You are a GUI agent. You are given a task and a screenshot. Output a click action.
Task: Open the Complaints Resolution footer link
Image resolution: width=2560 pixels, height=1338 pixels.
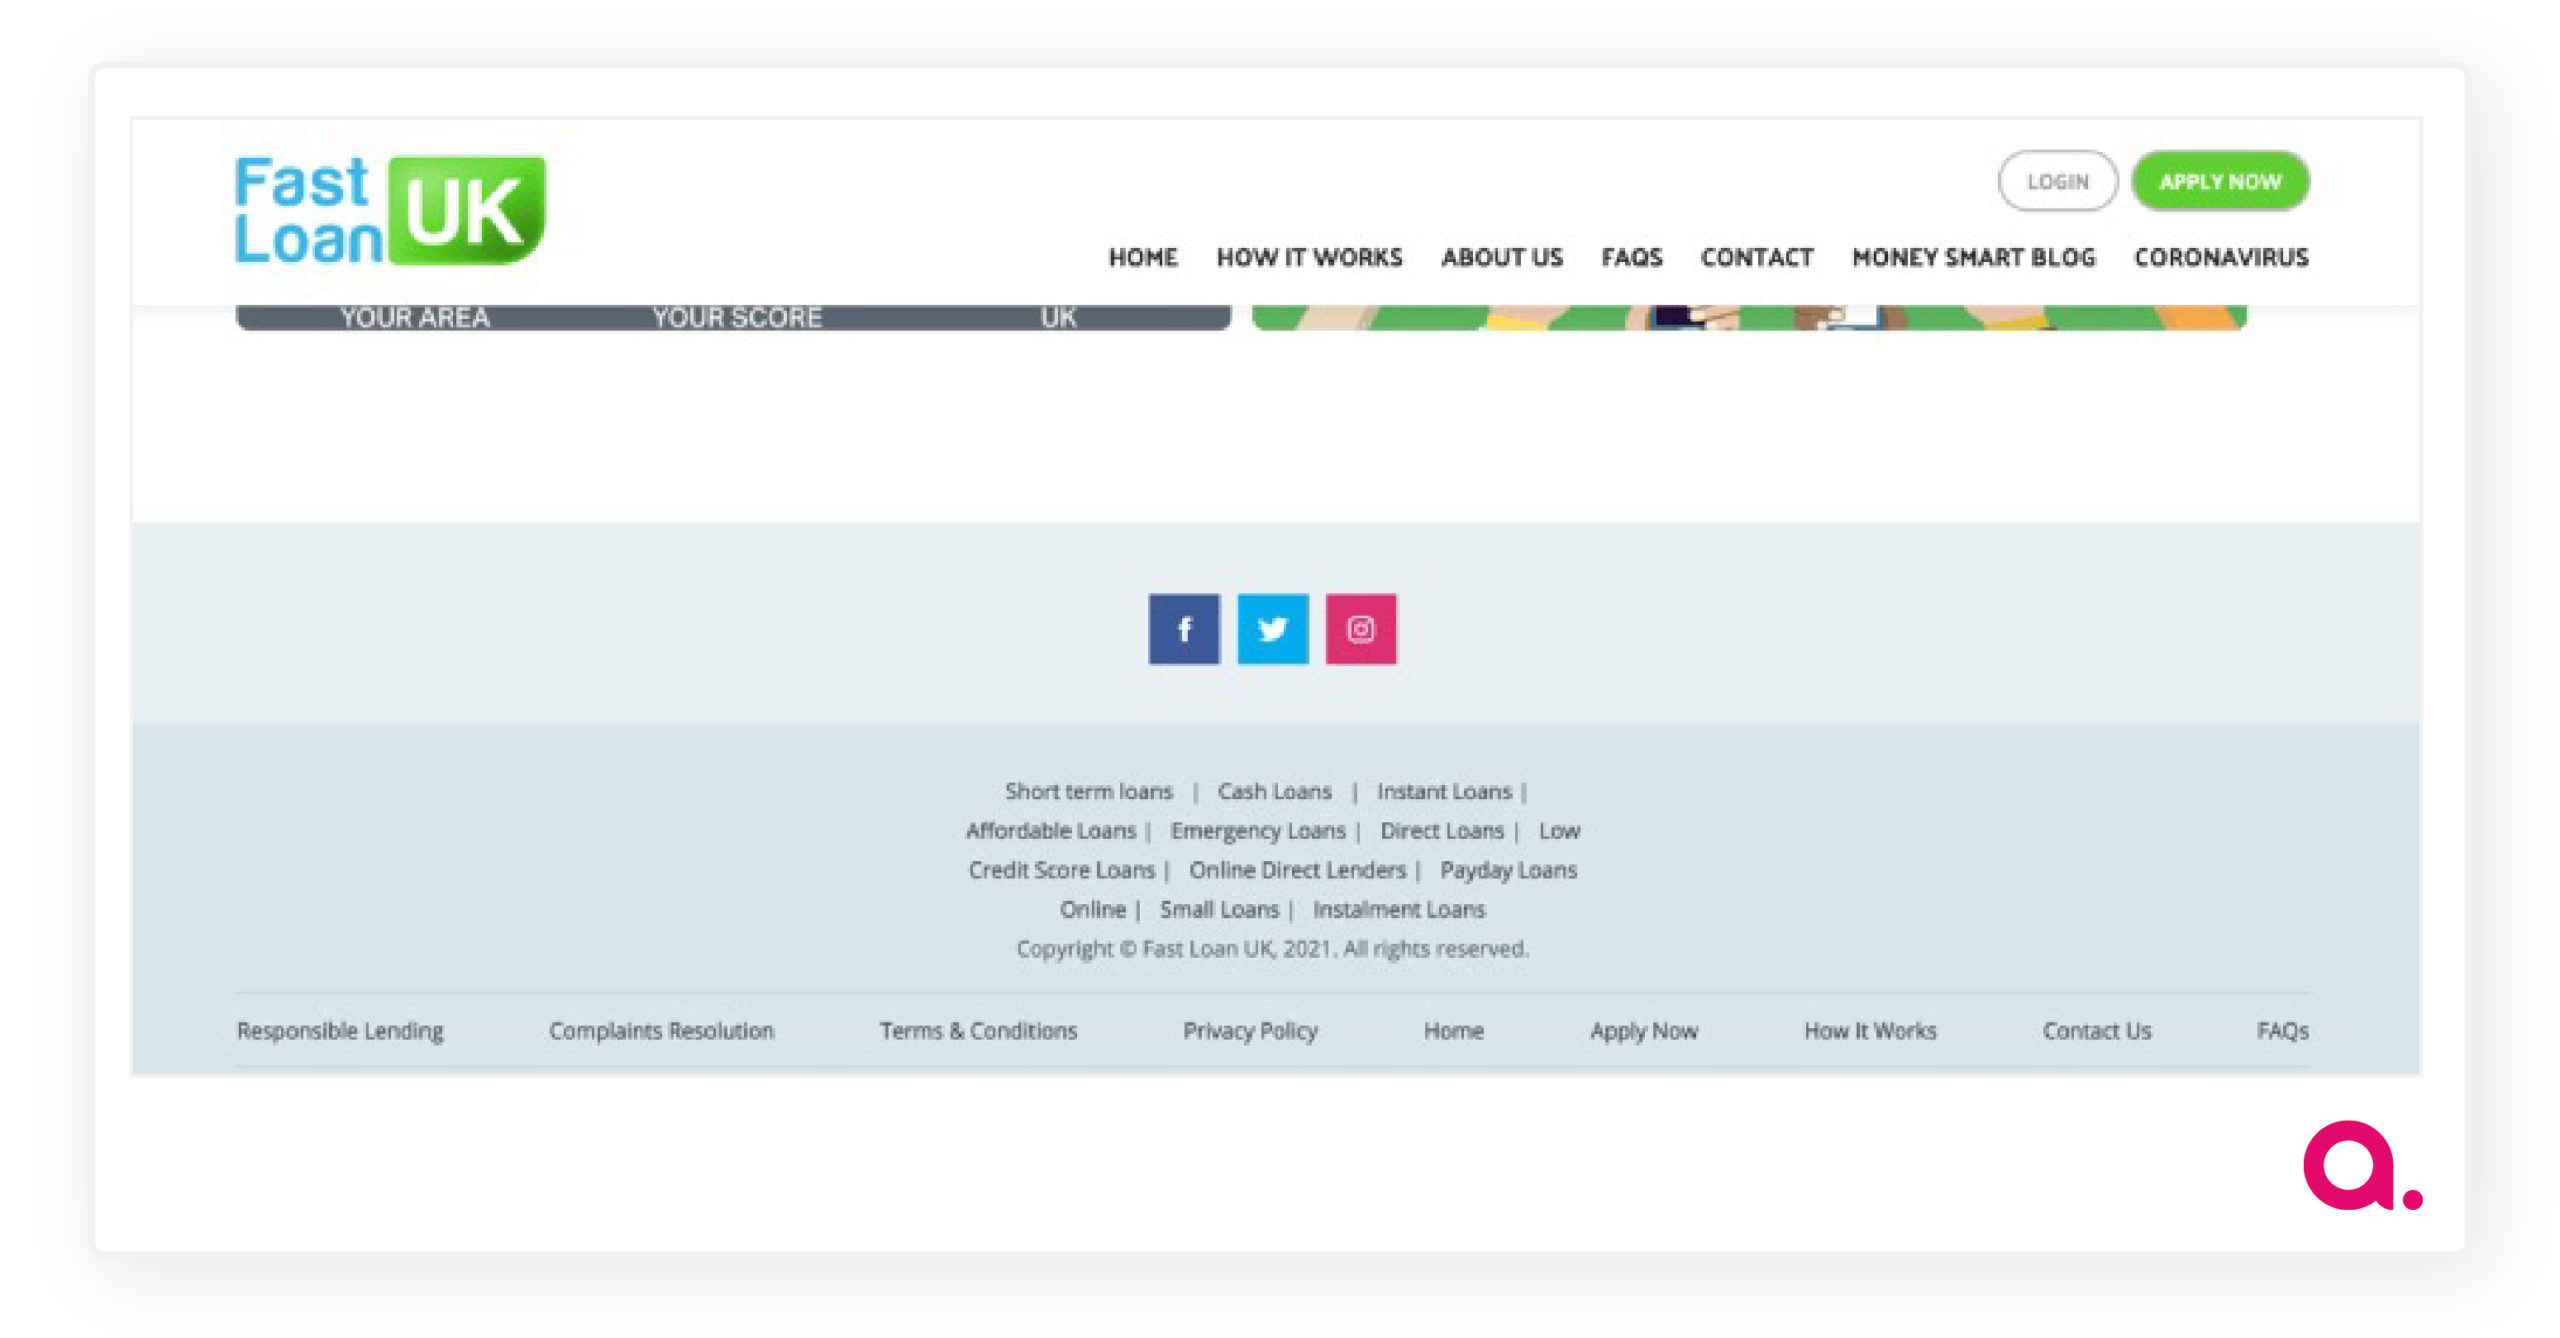coord(661,1030)
